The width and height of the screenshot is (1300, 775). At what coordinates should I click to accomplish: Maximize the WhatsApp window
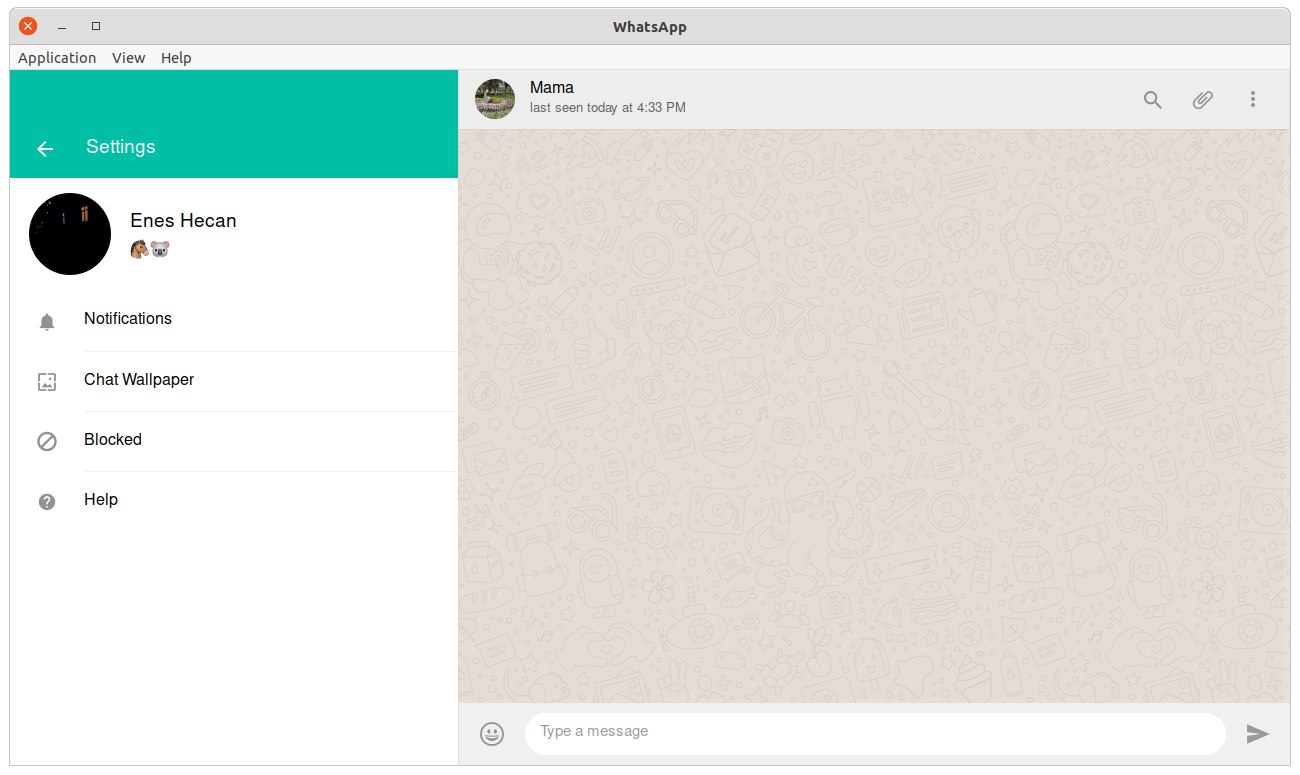tap(95, 26)
